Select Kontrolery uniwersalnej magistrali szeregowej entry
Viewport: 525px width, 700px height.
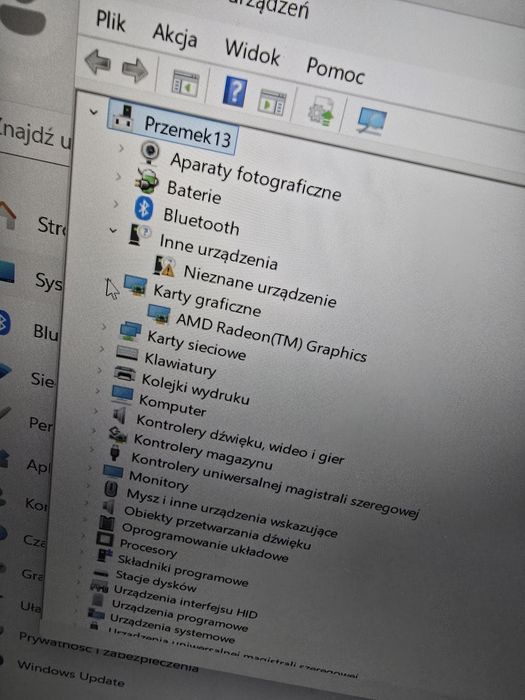[x=275, y=486]
